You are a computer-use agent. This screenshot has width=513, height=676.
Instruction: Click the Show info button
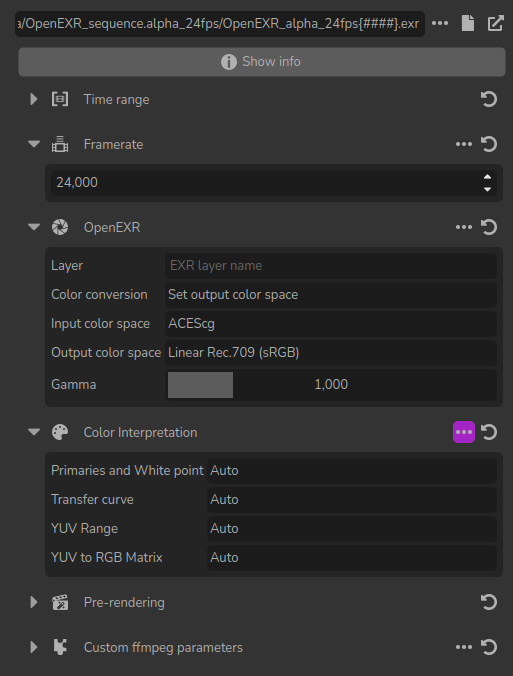coord(262,62)
